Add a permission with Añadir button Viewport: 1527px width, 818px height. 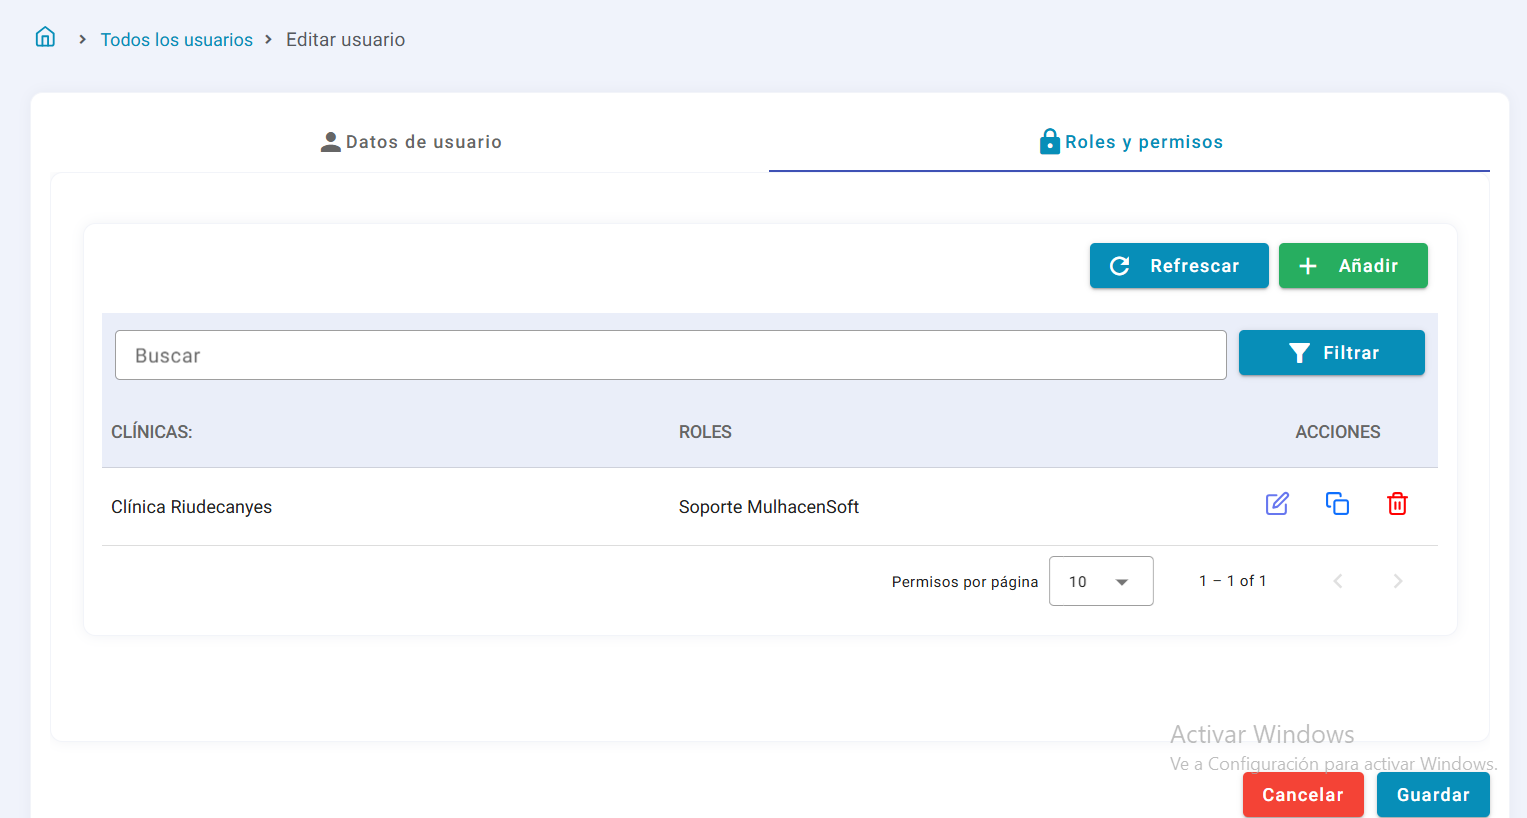click(x=1353, y=266)
